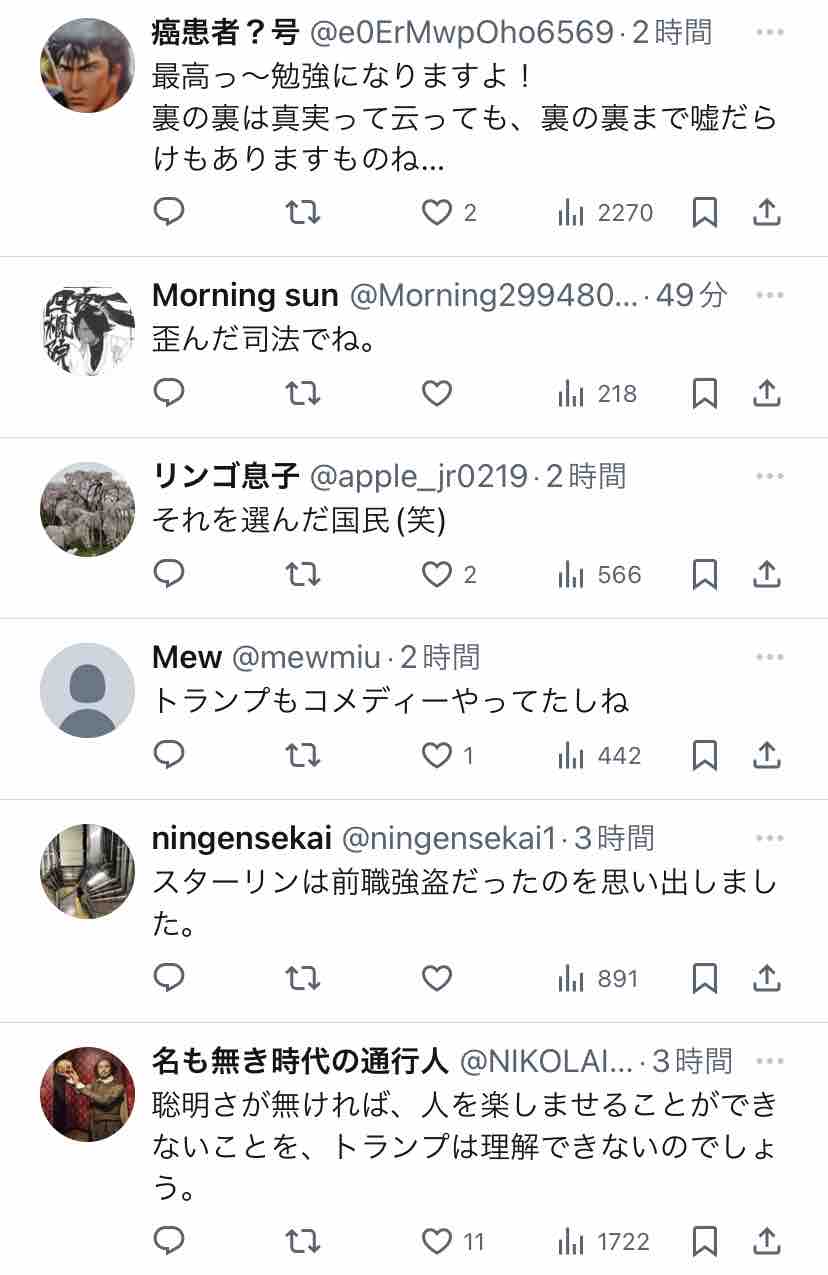This screenshot has height=1275, width=828.
Task: Like the 名も無き時代の通行人 tweet
Action: [437, 1242]
